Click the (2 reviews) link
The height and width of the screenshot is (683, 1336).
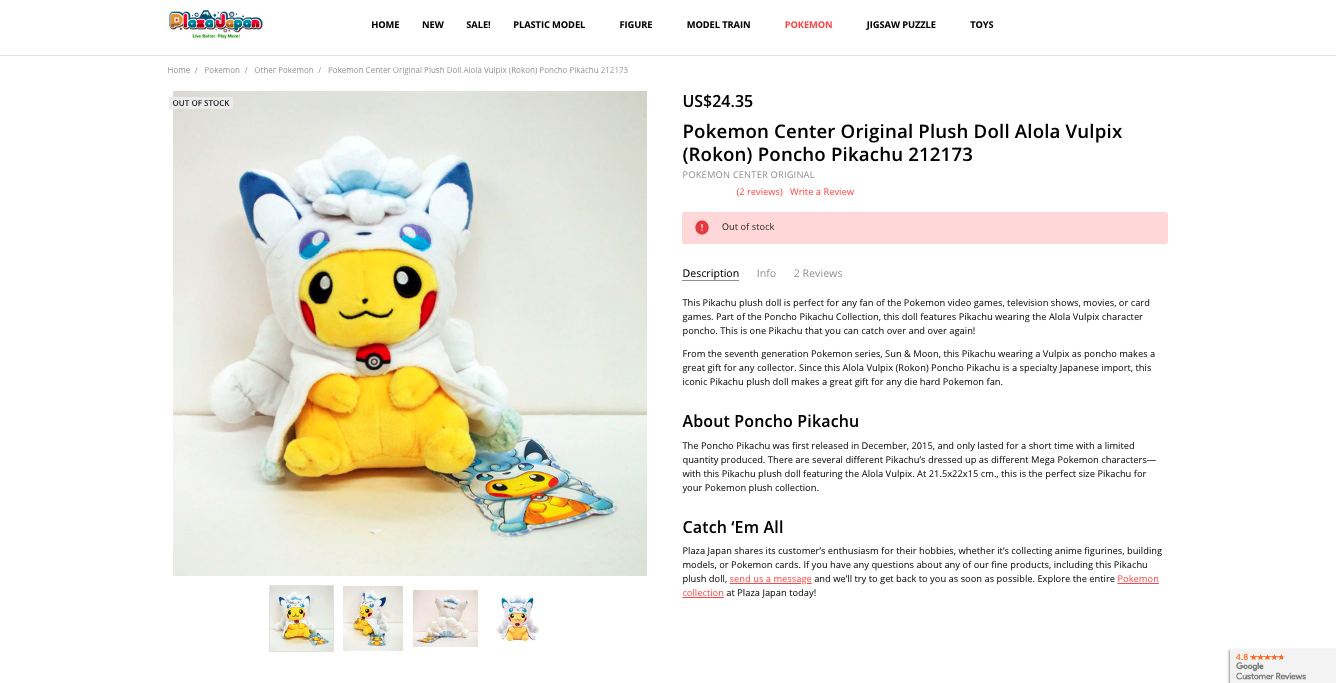pos(759,192)
